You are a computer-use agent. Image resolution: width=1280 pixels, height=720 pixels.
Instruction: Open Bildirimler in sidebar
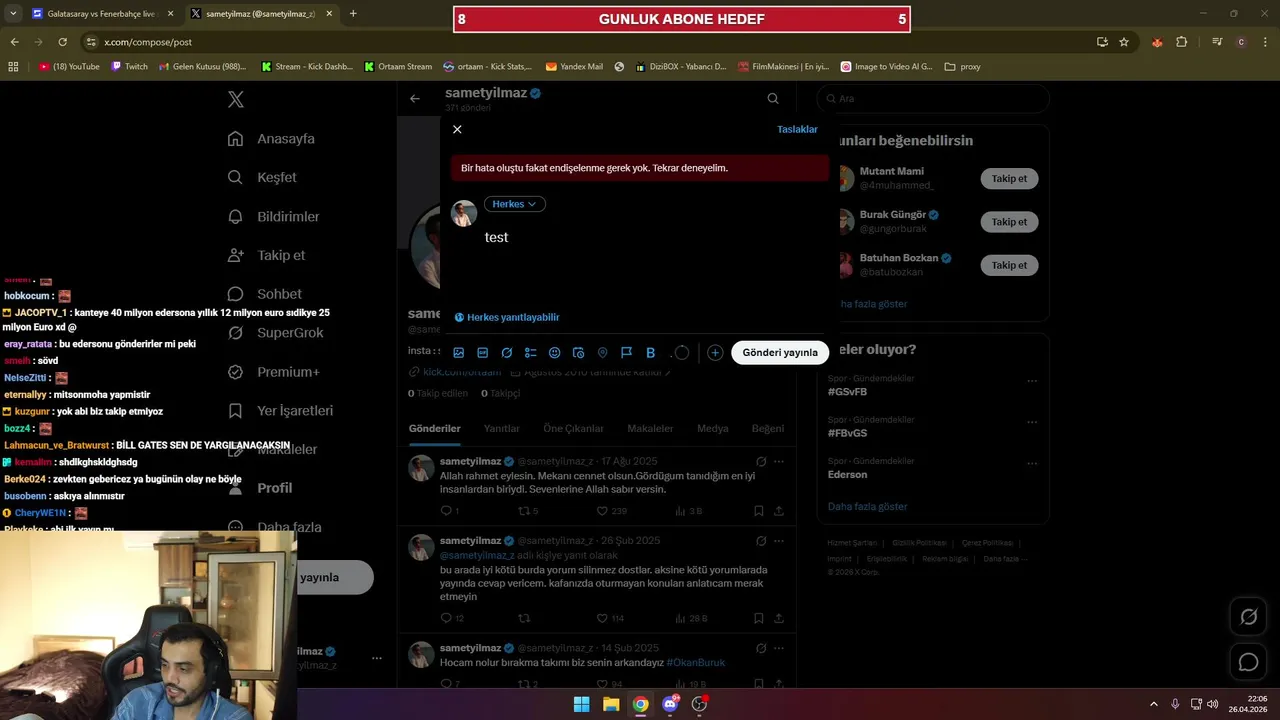point(274,216)
